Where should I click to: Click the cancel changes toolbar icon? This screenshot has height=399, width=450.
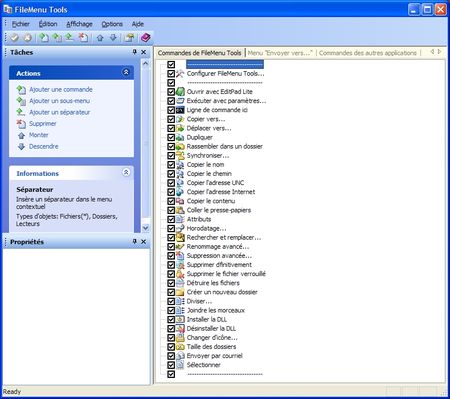click(x=28, y=38)
